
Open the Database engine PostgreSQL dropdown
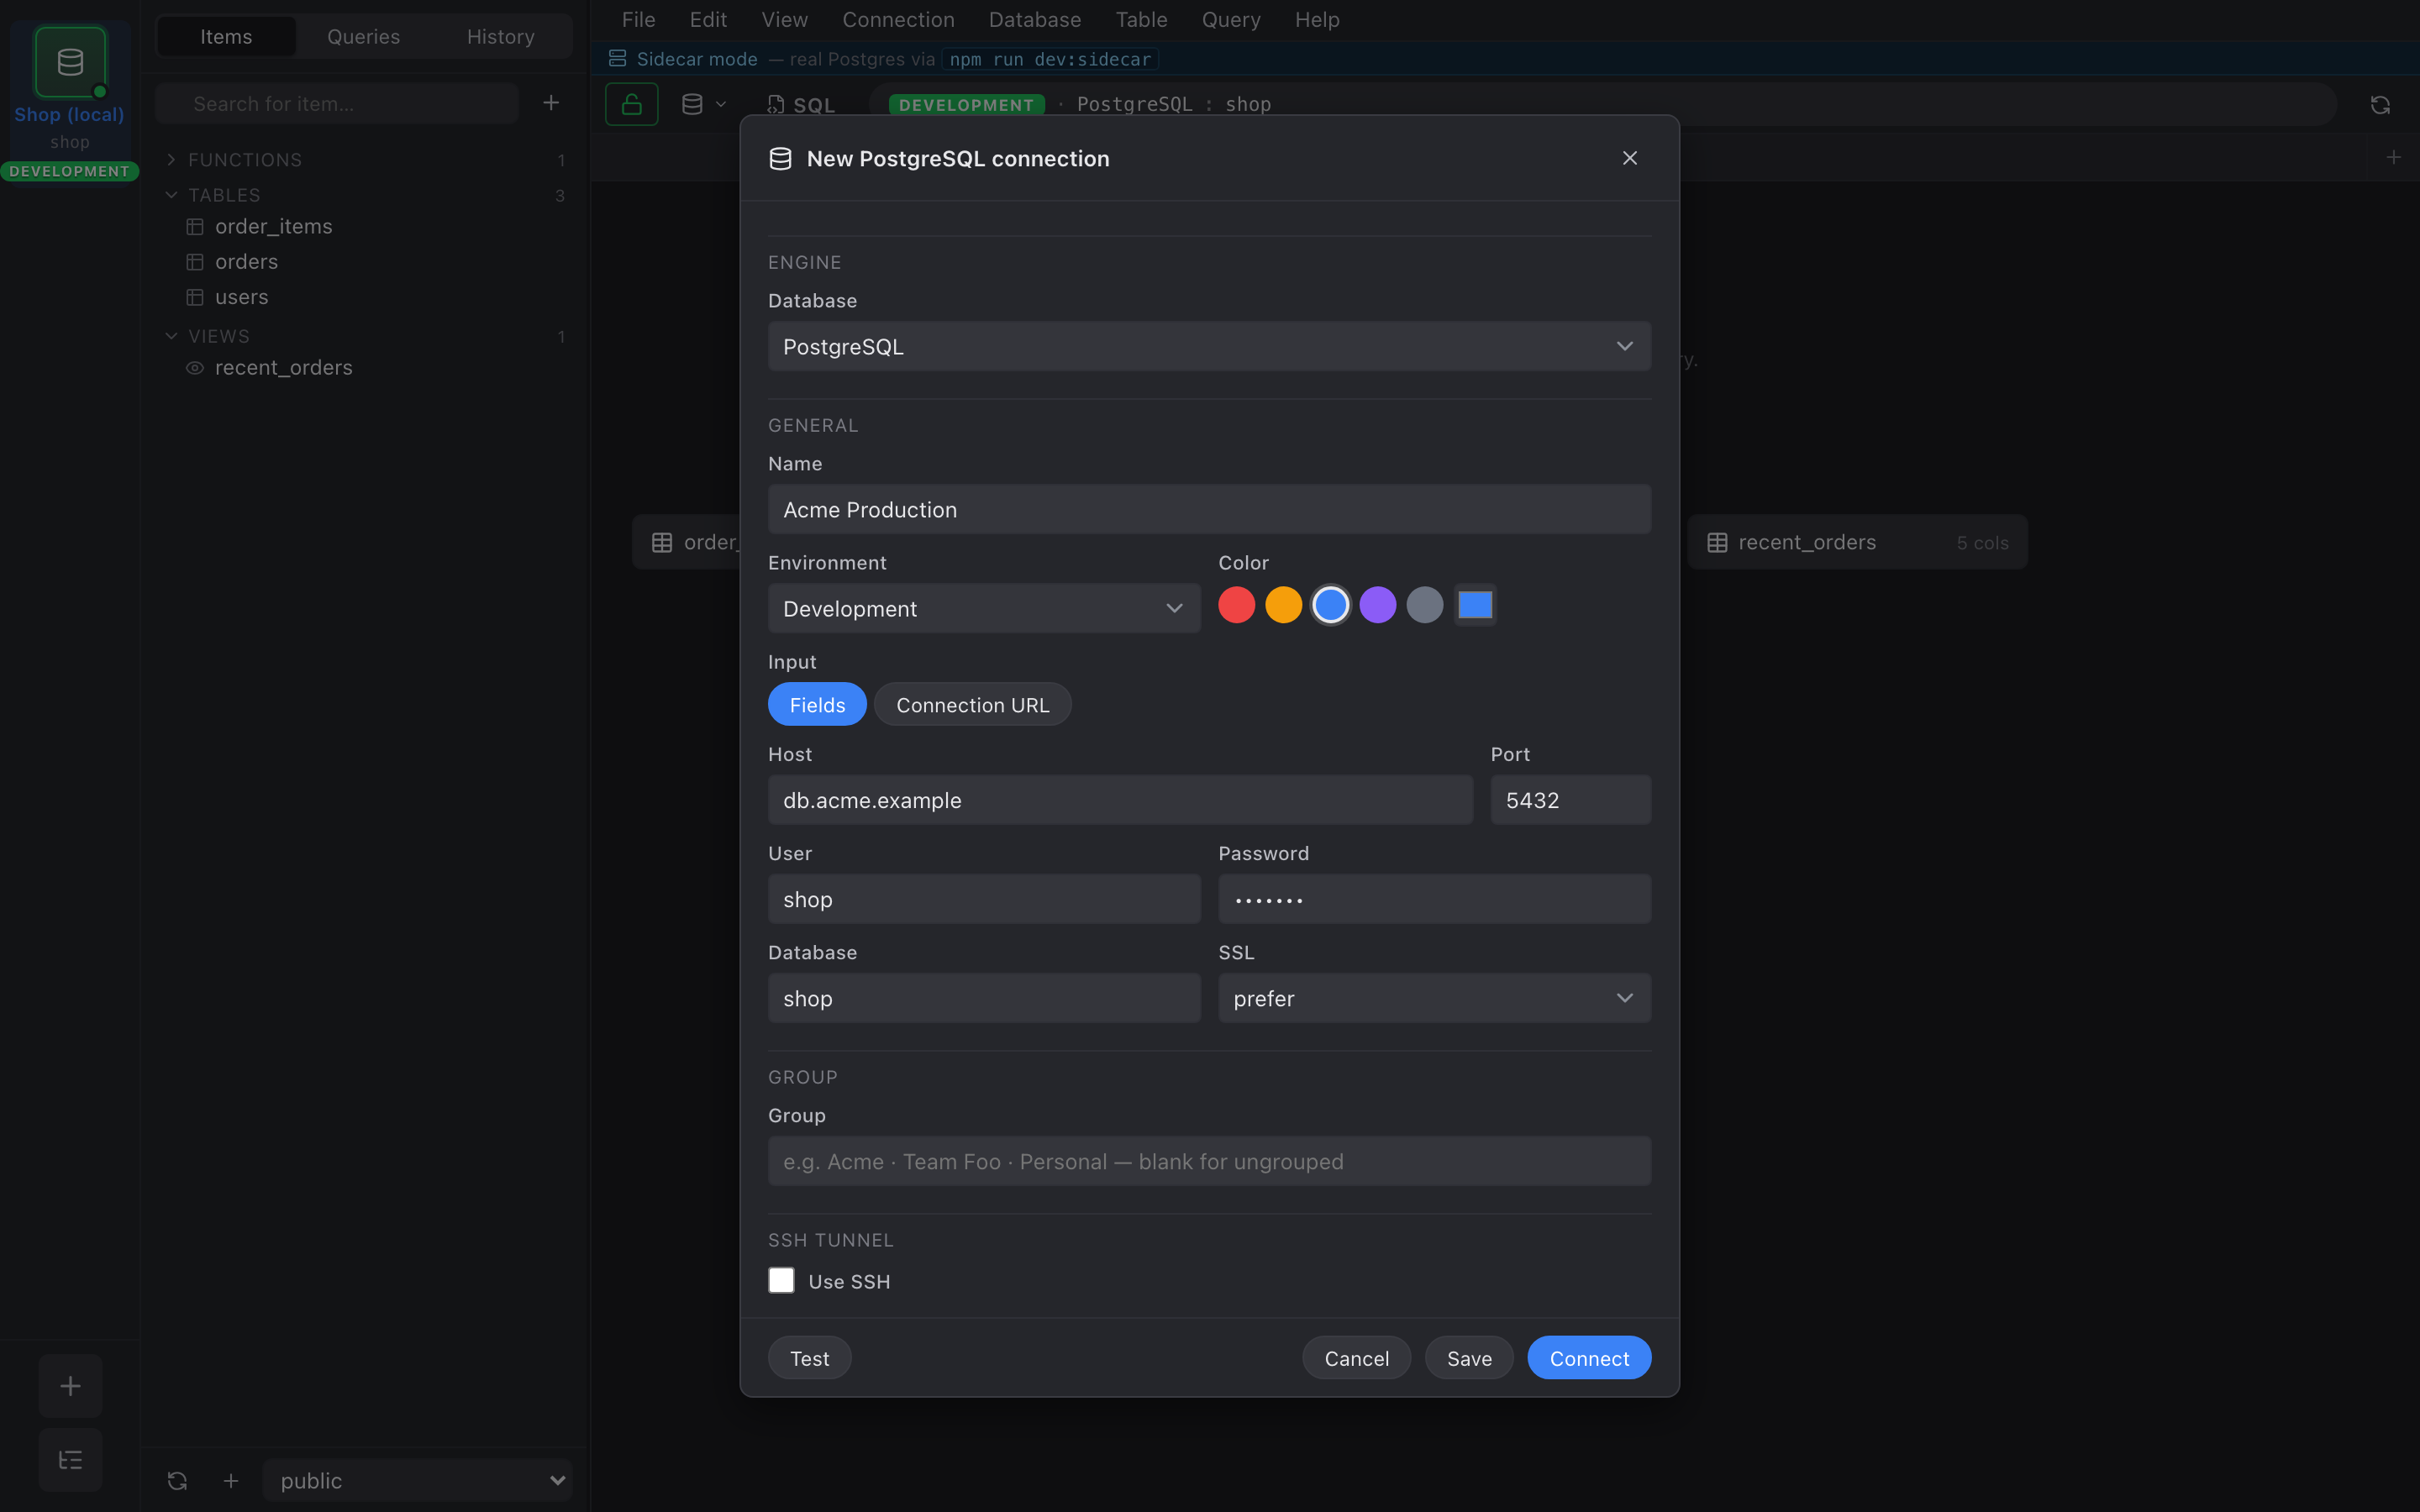(1209, 346)
